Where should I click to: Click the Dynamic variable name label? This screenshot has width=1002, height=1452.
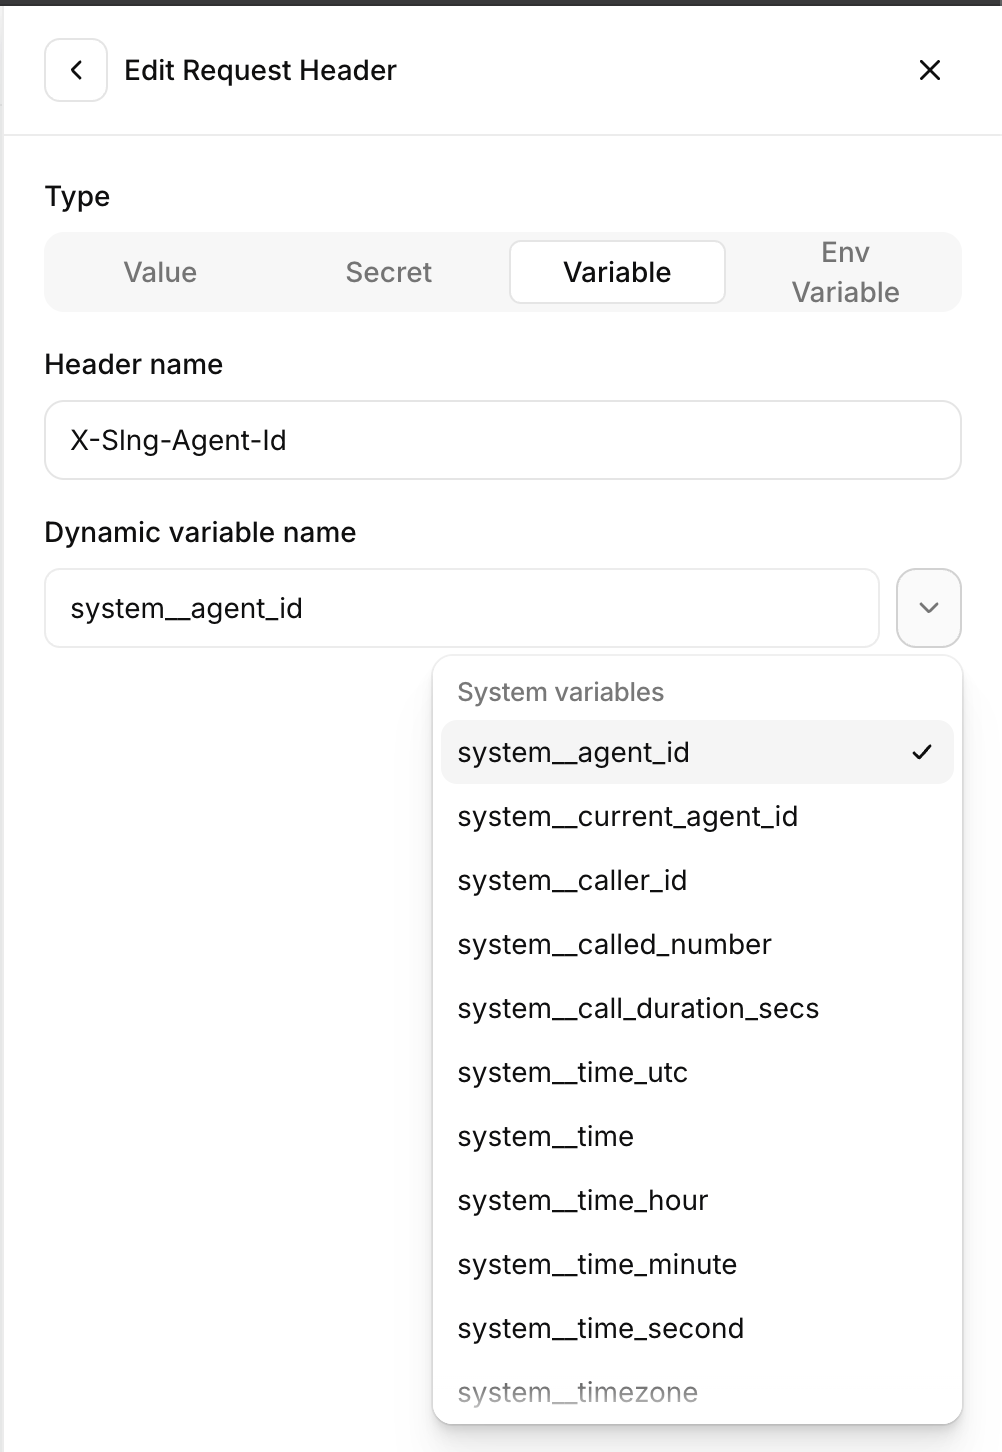pos(200,532)
